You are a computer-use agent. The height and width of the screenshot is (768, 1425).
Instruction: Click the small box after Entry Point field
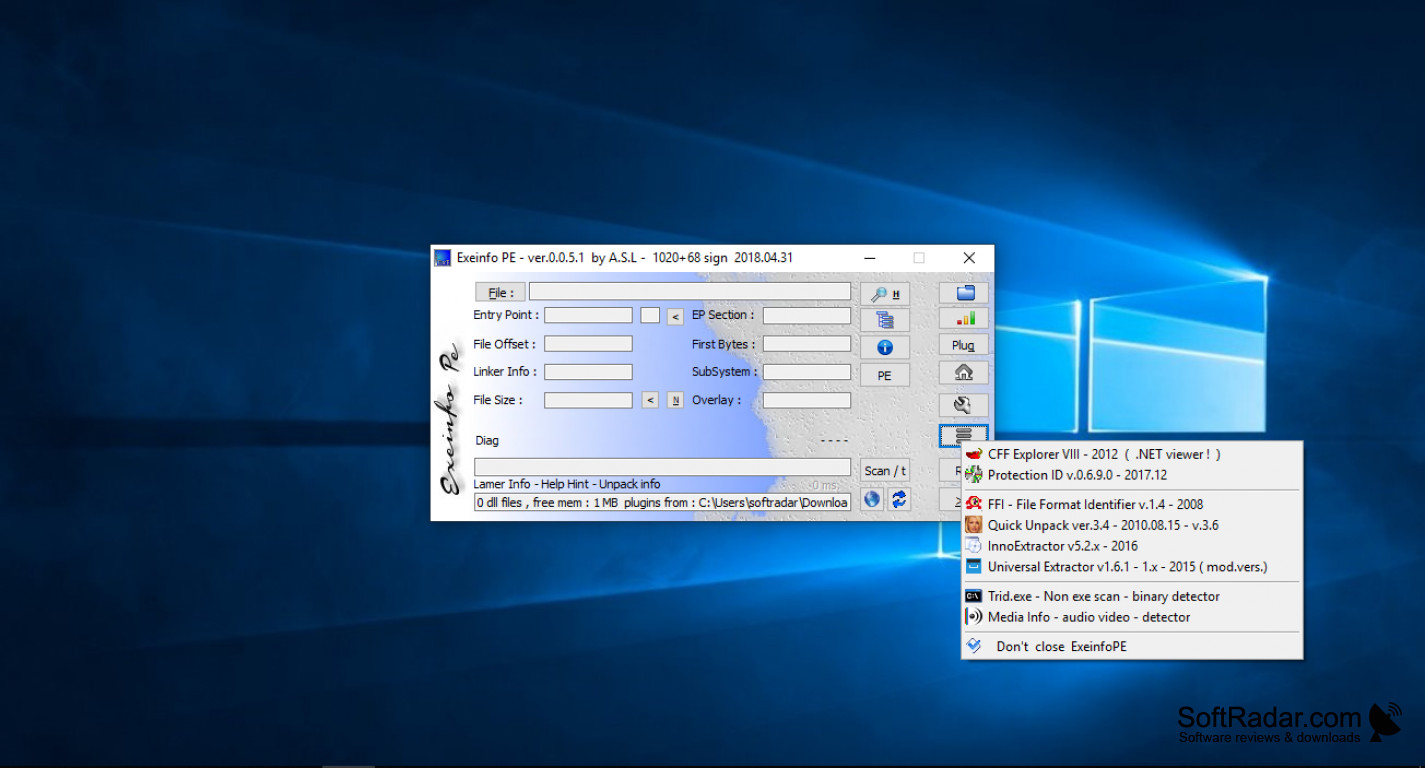coord(650,315)
